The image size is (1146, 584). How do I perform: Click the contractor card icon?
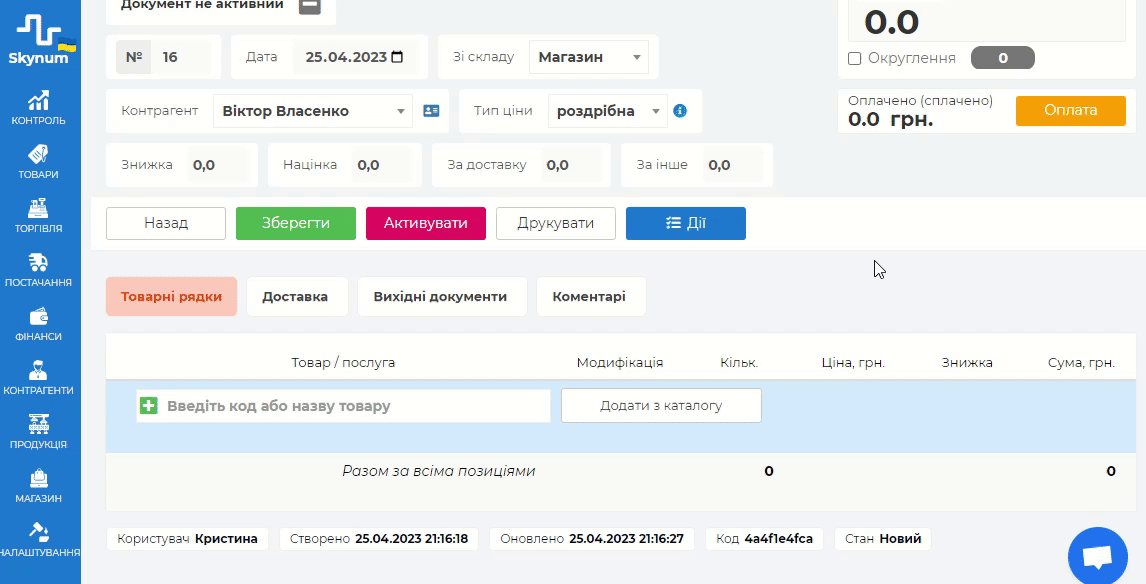[x=431, y=111]
